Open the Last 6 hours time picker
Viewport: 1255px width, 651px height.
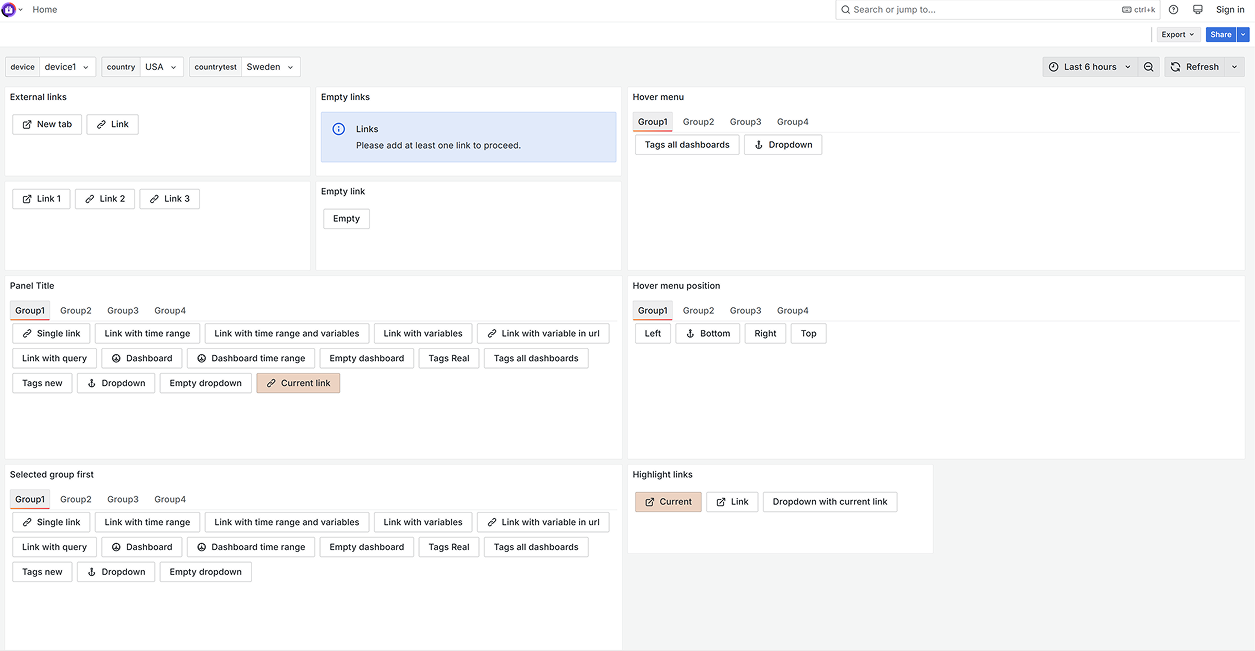[1091, 67]
